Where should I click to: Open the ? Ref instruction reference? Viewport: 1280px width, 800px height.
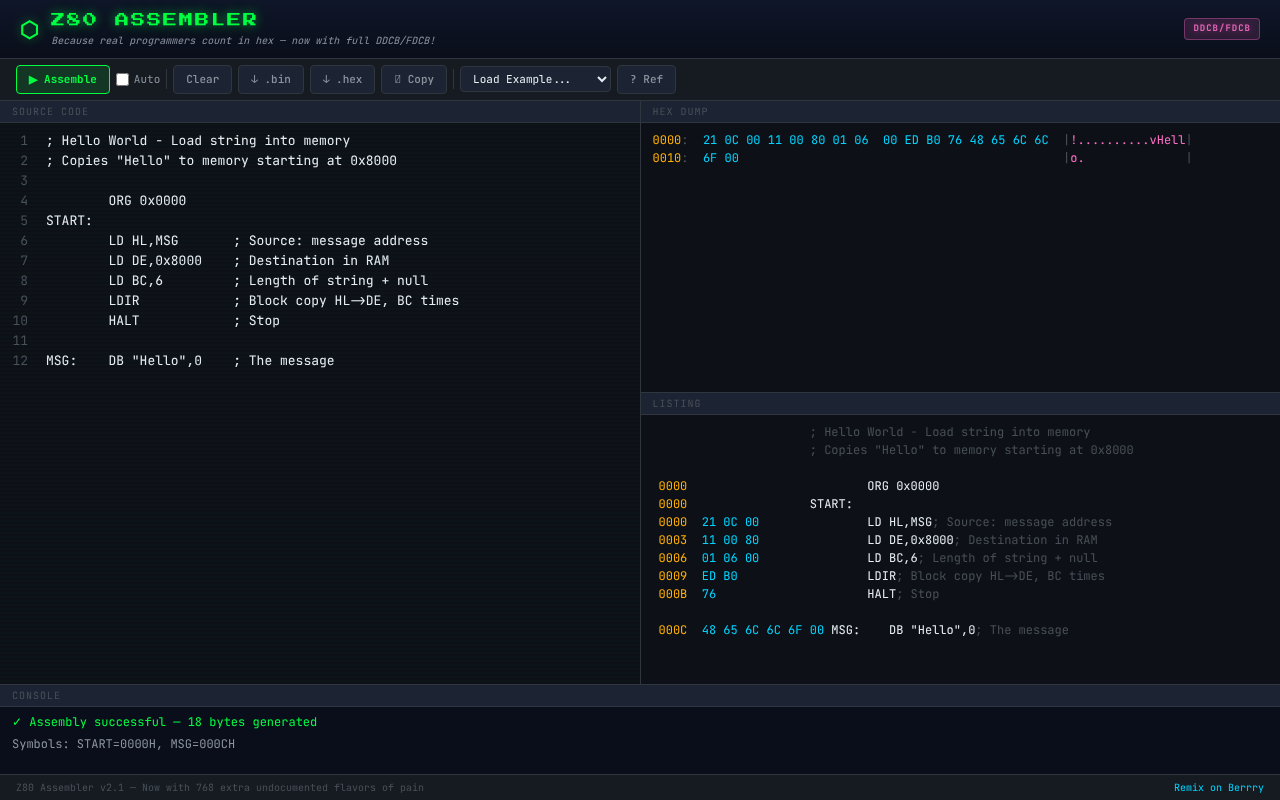pos(646,80)
